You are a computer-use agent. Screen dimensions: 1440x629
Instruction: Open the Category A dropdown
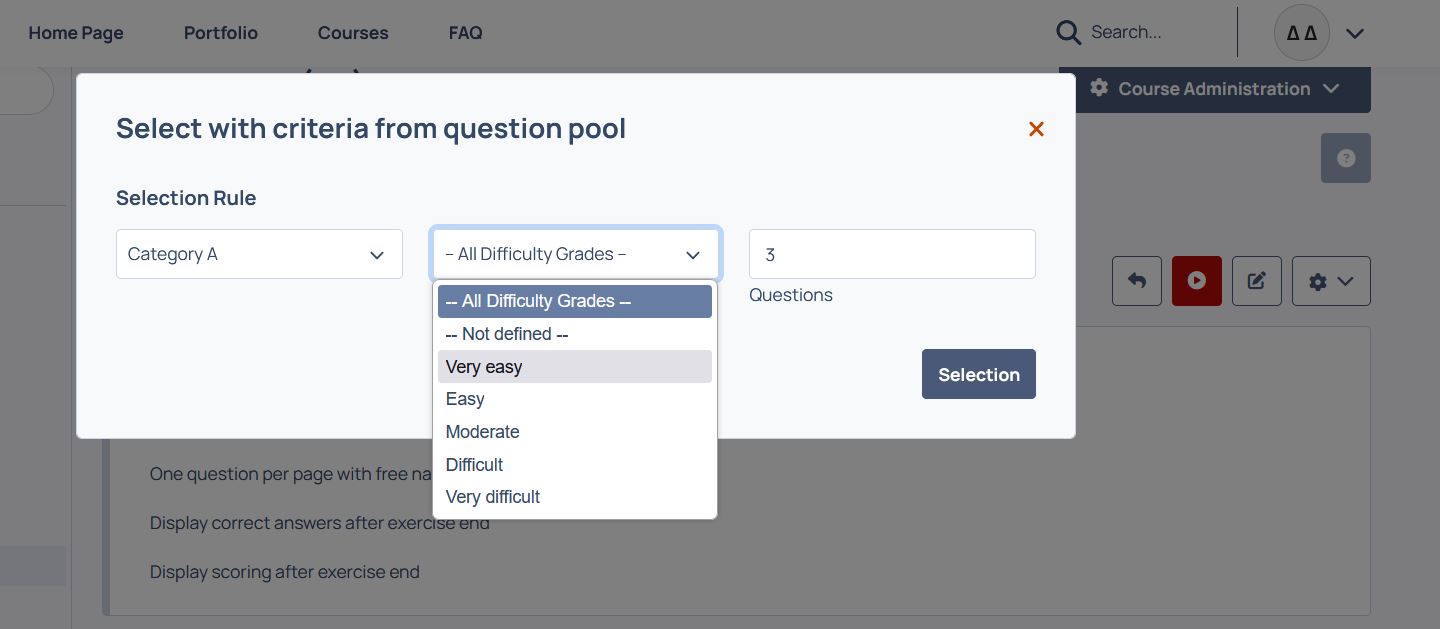tap(259, 254)
